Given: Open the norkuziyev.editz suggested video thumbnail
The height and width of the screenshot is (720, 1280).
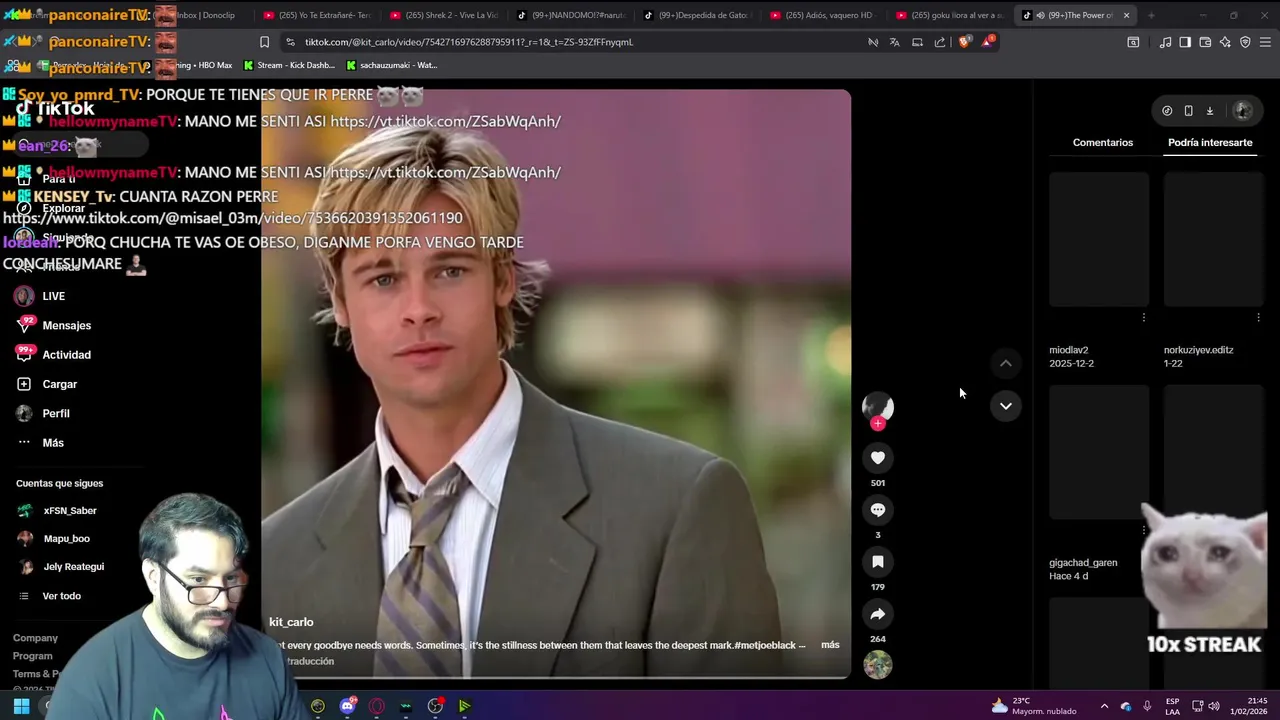Looking at the screenshot, I should point(1214,239).
